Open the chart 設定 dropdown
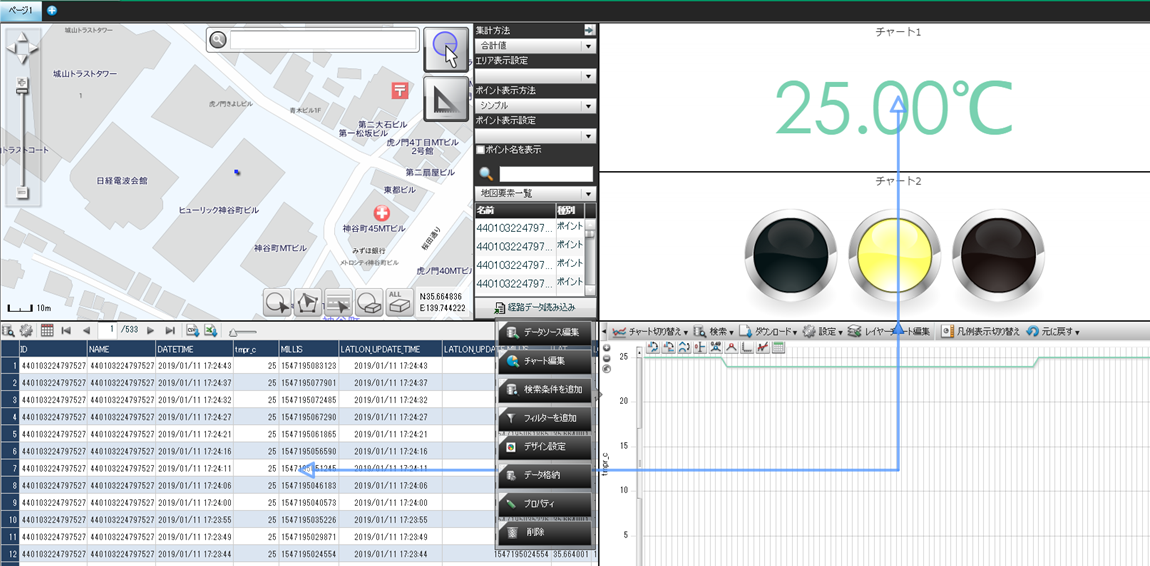This screenshot has width=1150, height=566. pyautogui.click(x=822, y=331)
